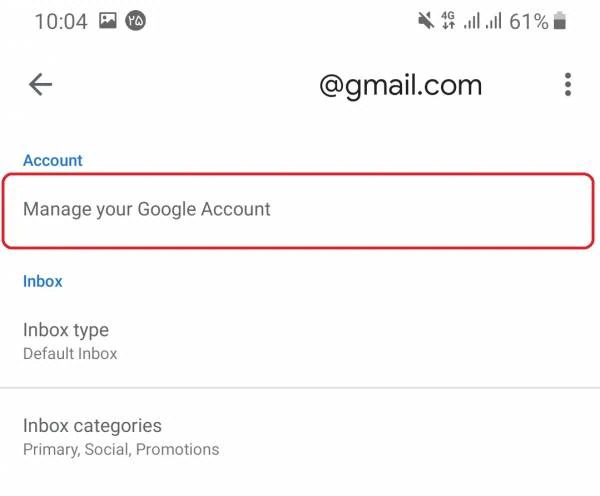
Task: Open Manage your Google Account
Action: 298,210
